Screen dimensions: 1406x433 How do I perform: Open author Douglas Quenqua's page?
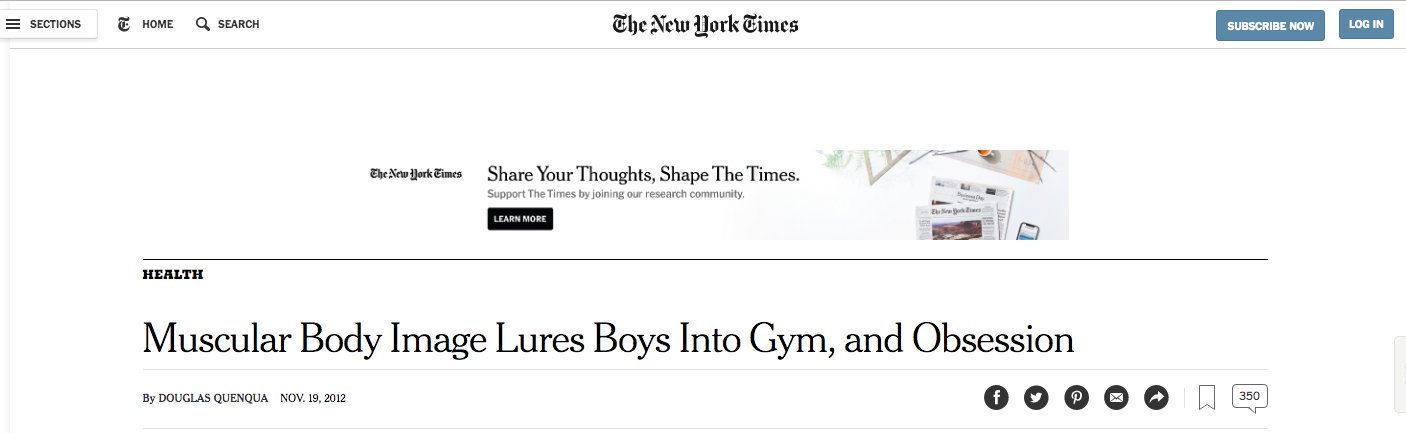[213, 398]
